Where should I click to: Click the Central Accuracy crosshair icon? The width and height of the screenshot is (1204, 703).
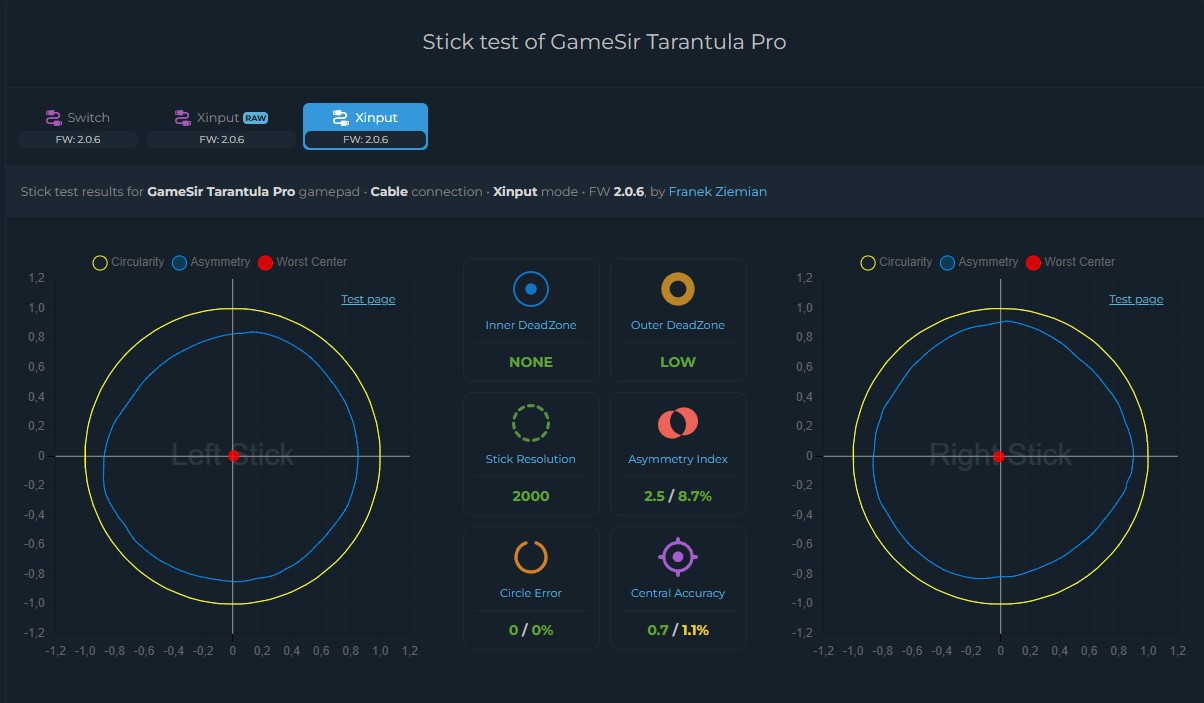[678, 556]
